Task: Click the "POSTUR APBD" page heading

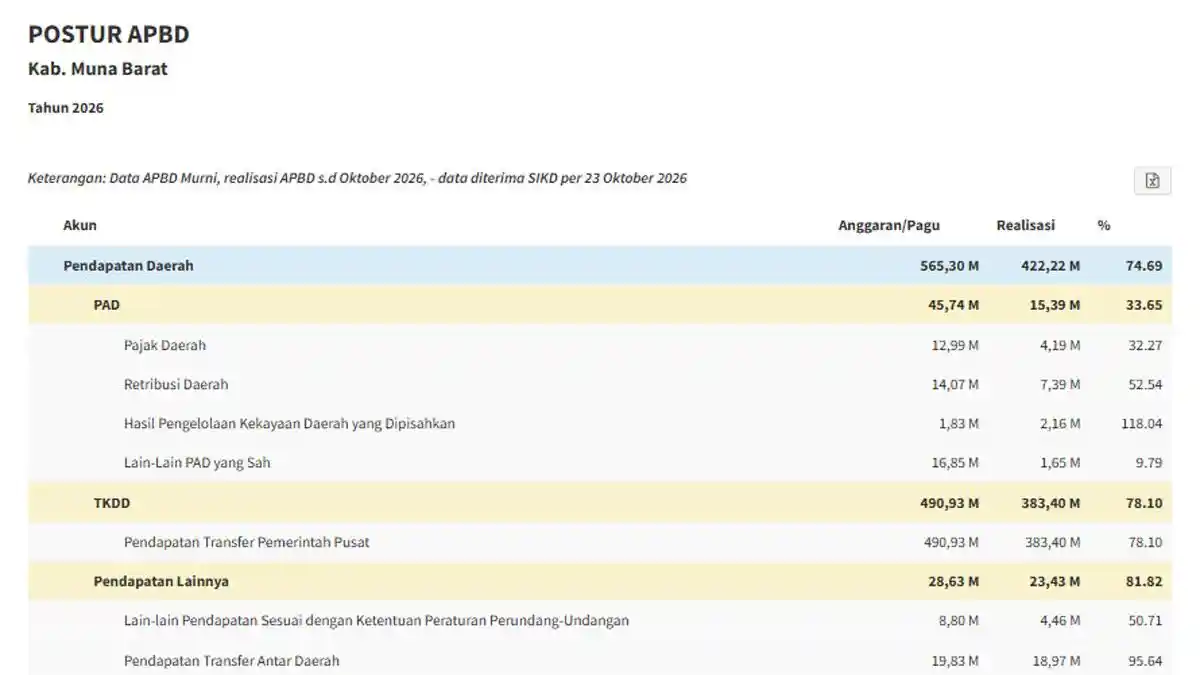Action: pos(108,35)
